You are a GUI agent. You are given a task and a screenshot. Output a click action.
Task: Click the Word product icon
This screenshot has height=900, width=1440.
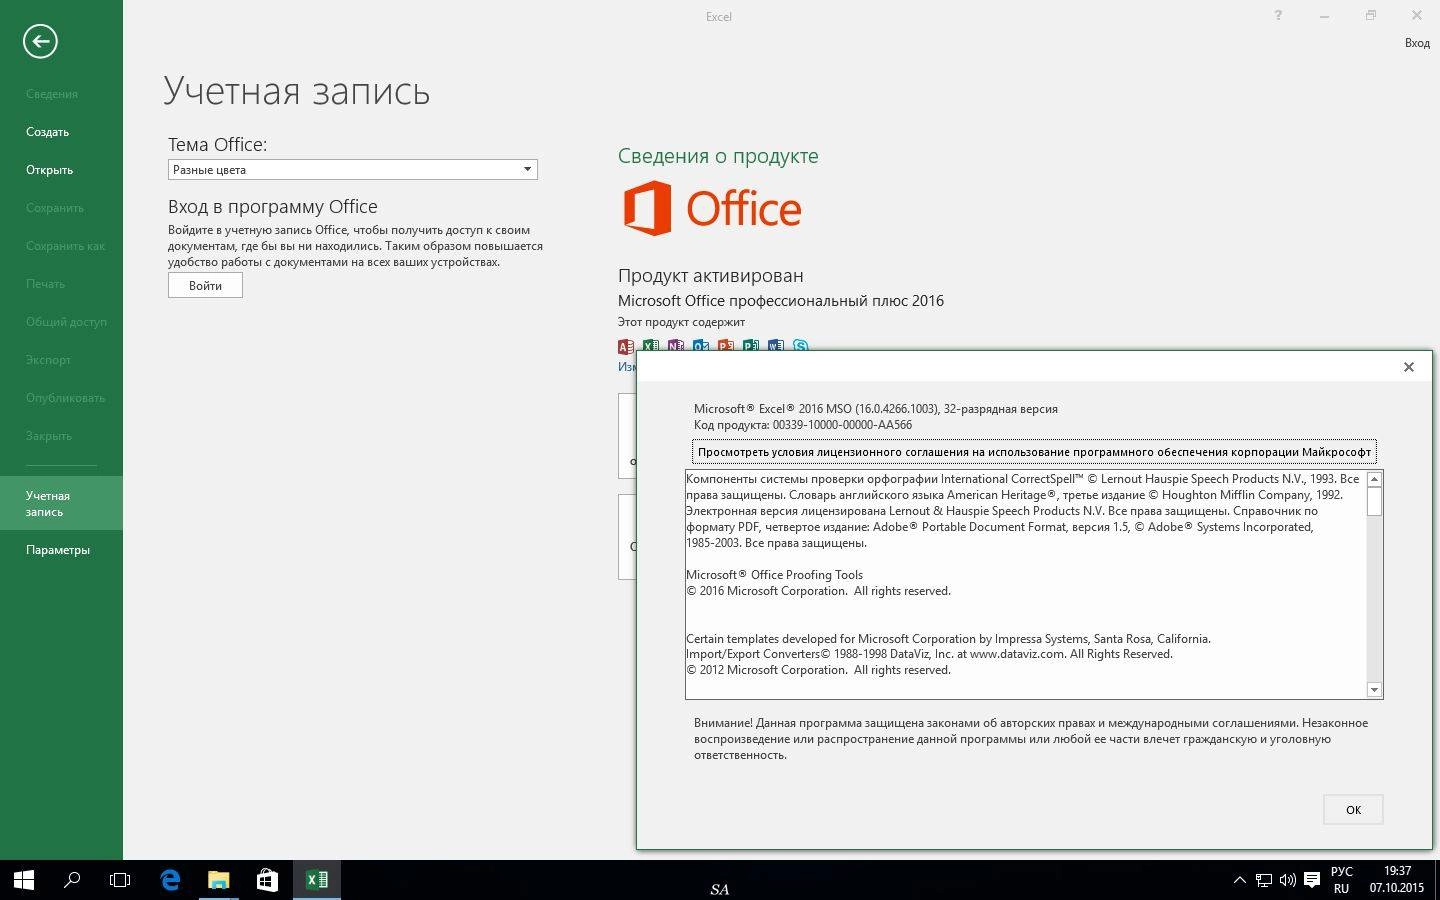tap(776, 345)
